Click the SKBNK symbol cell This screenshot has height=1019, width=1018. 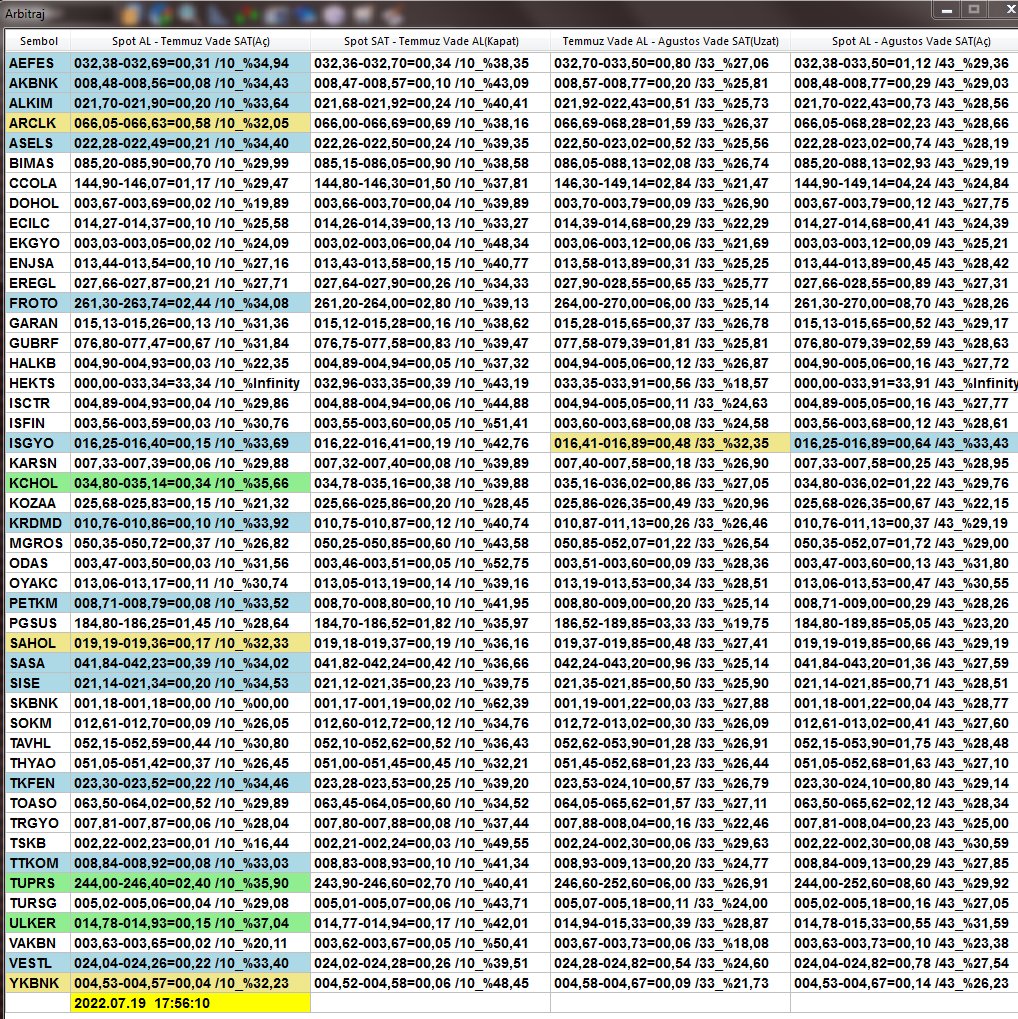(38, 703)
